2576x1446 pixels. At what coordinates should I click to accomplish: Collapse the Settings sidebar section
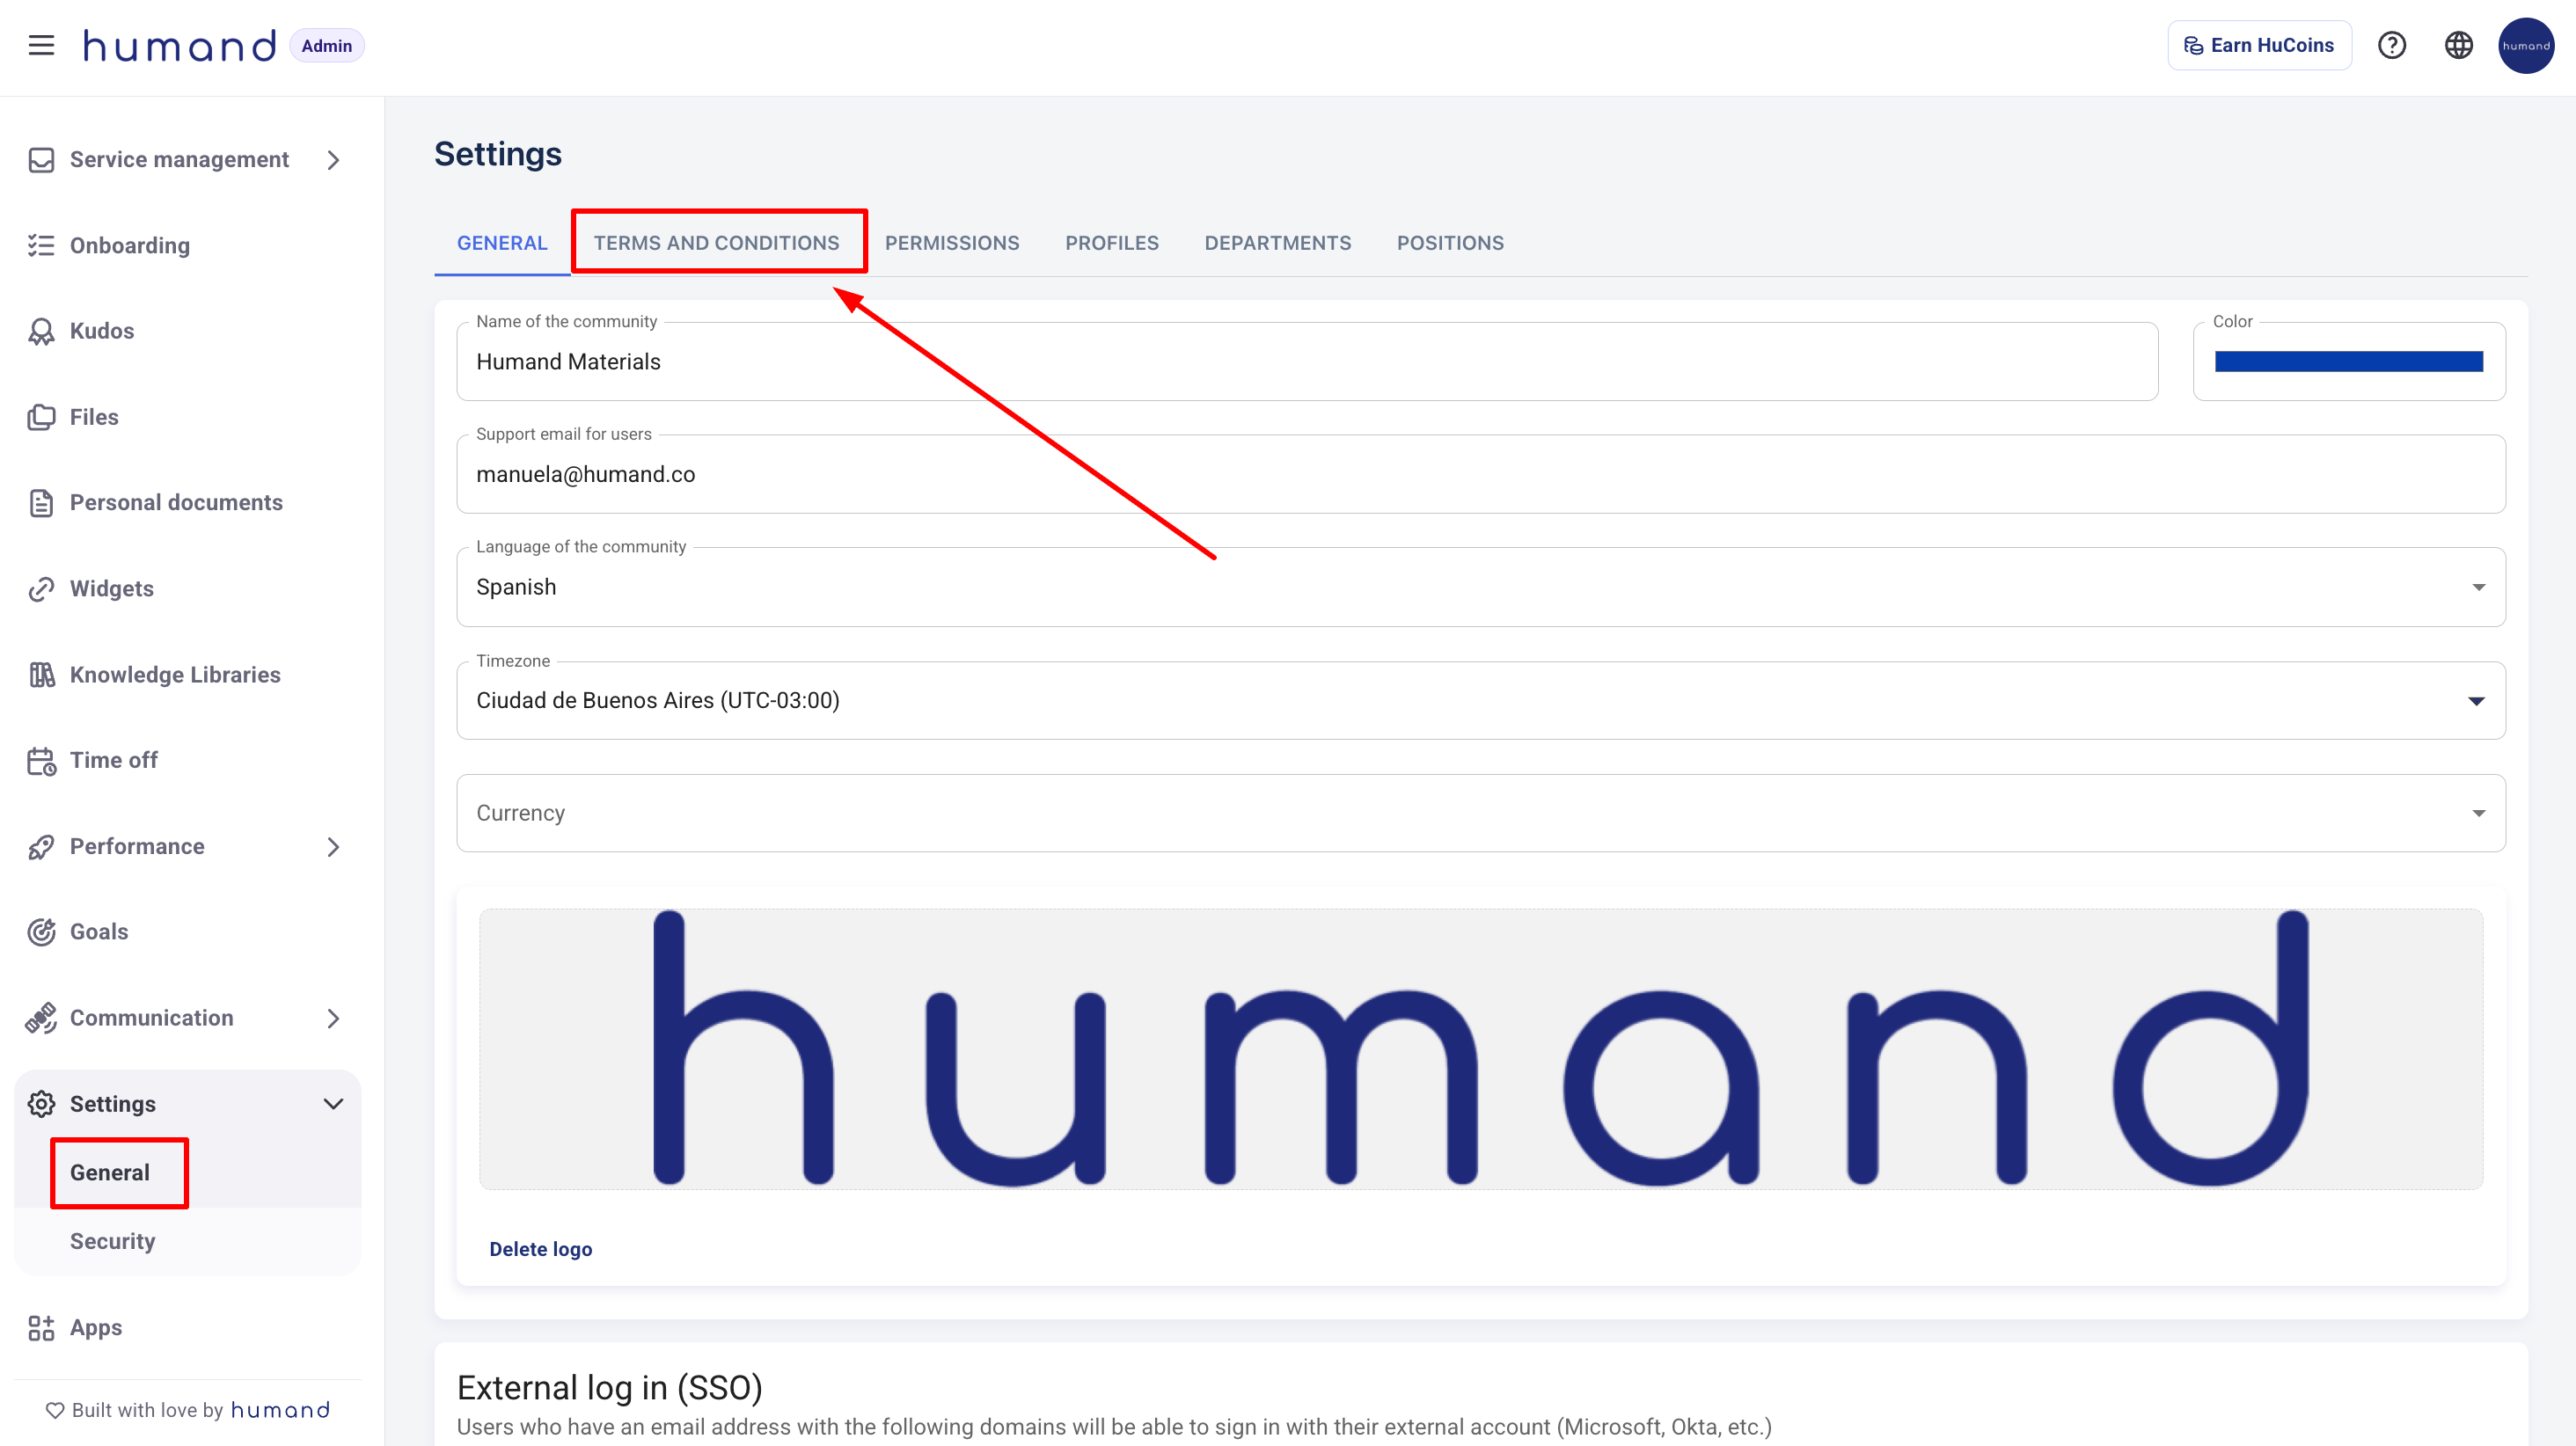pyautogui.click(x=333, y=1103)
